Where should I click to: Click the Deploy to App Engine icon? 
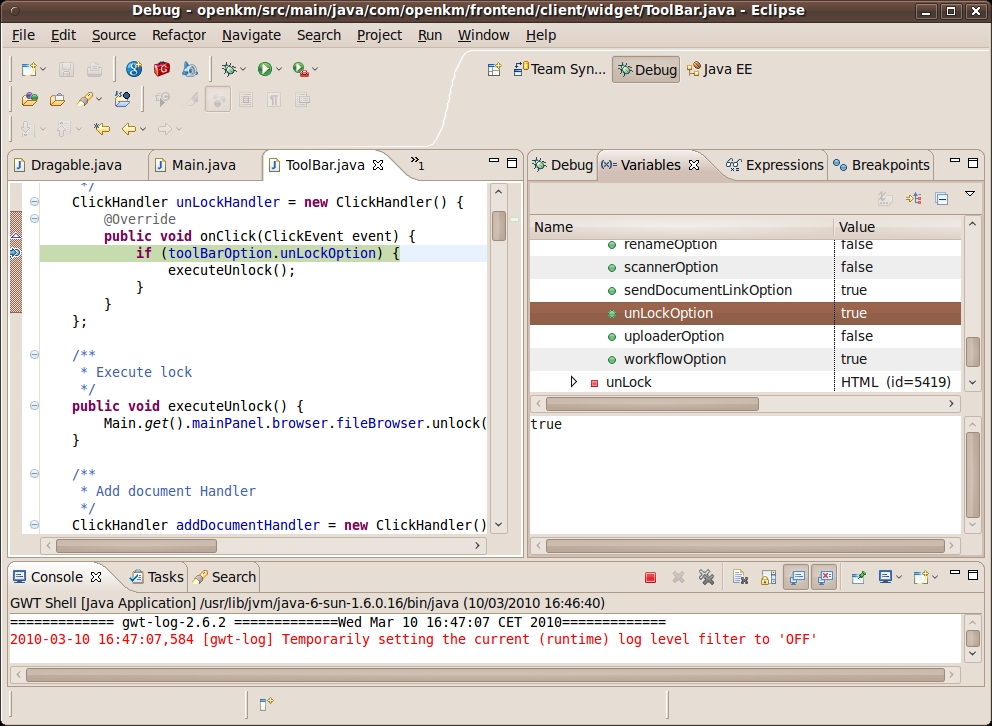[190, 69]
